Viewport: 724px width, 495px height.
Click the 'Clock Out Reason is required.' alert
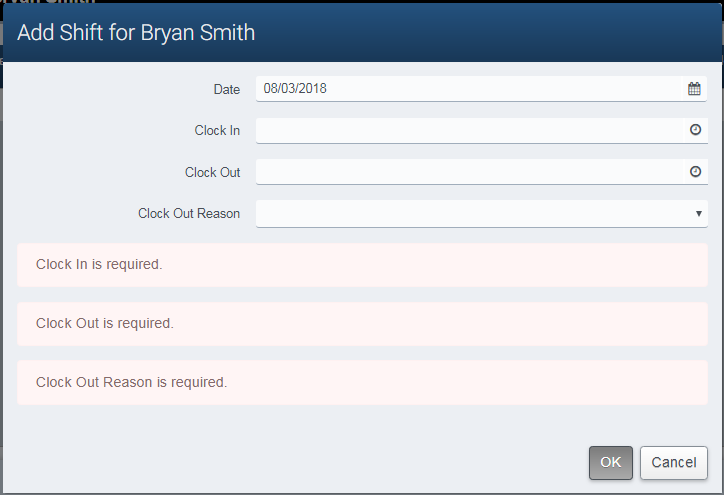click(132, 382)
